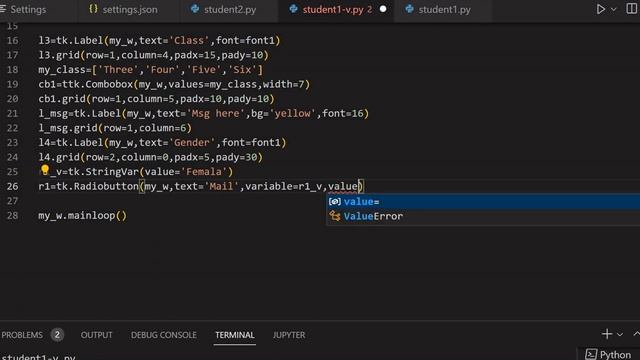Add a new terminal with the plus icon
Viewport: 640px width, 360px height.
point(607,334)
